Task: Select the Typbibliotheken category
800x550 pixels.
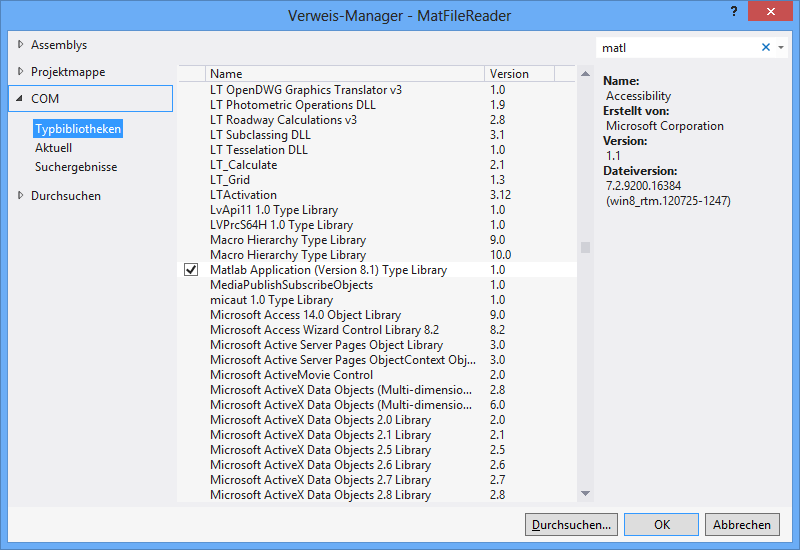Action: pyautogui.click(x=78, y=130)
